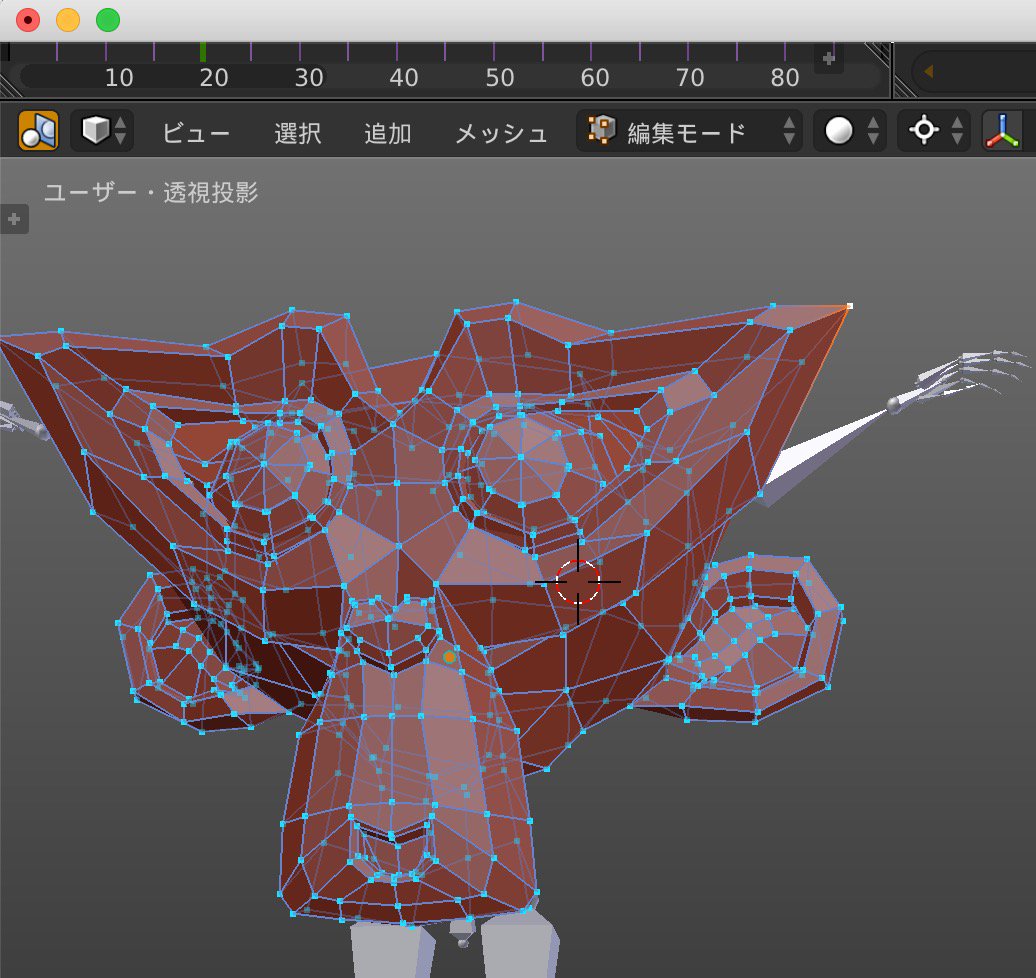This screenshot has height=978, width=1036.
Task: Click the timeline area split corner widget
Action: 879,53
